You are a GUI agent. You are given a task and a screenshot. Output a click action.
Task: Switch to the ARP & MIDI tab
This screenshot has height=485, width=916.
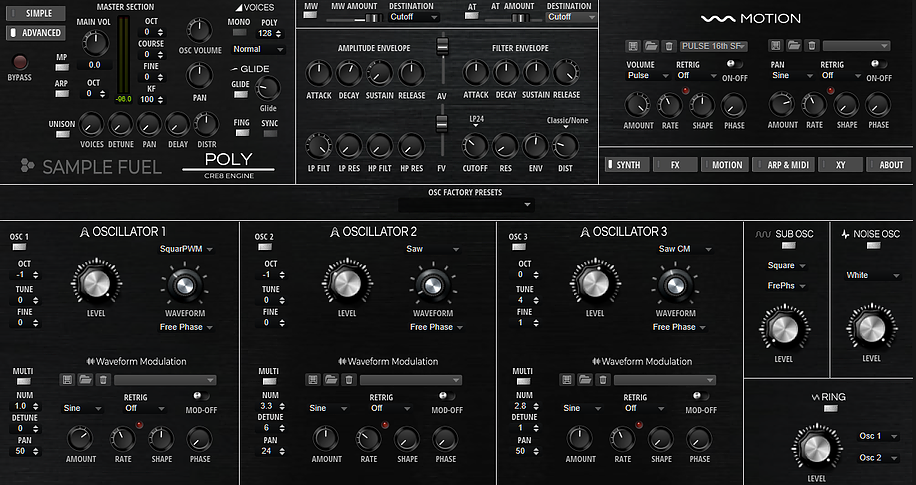pyautogui.click(x=784, y=165)
